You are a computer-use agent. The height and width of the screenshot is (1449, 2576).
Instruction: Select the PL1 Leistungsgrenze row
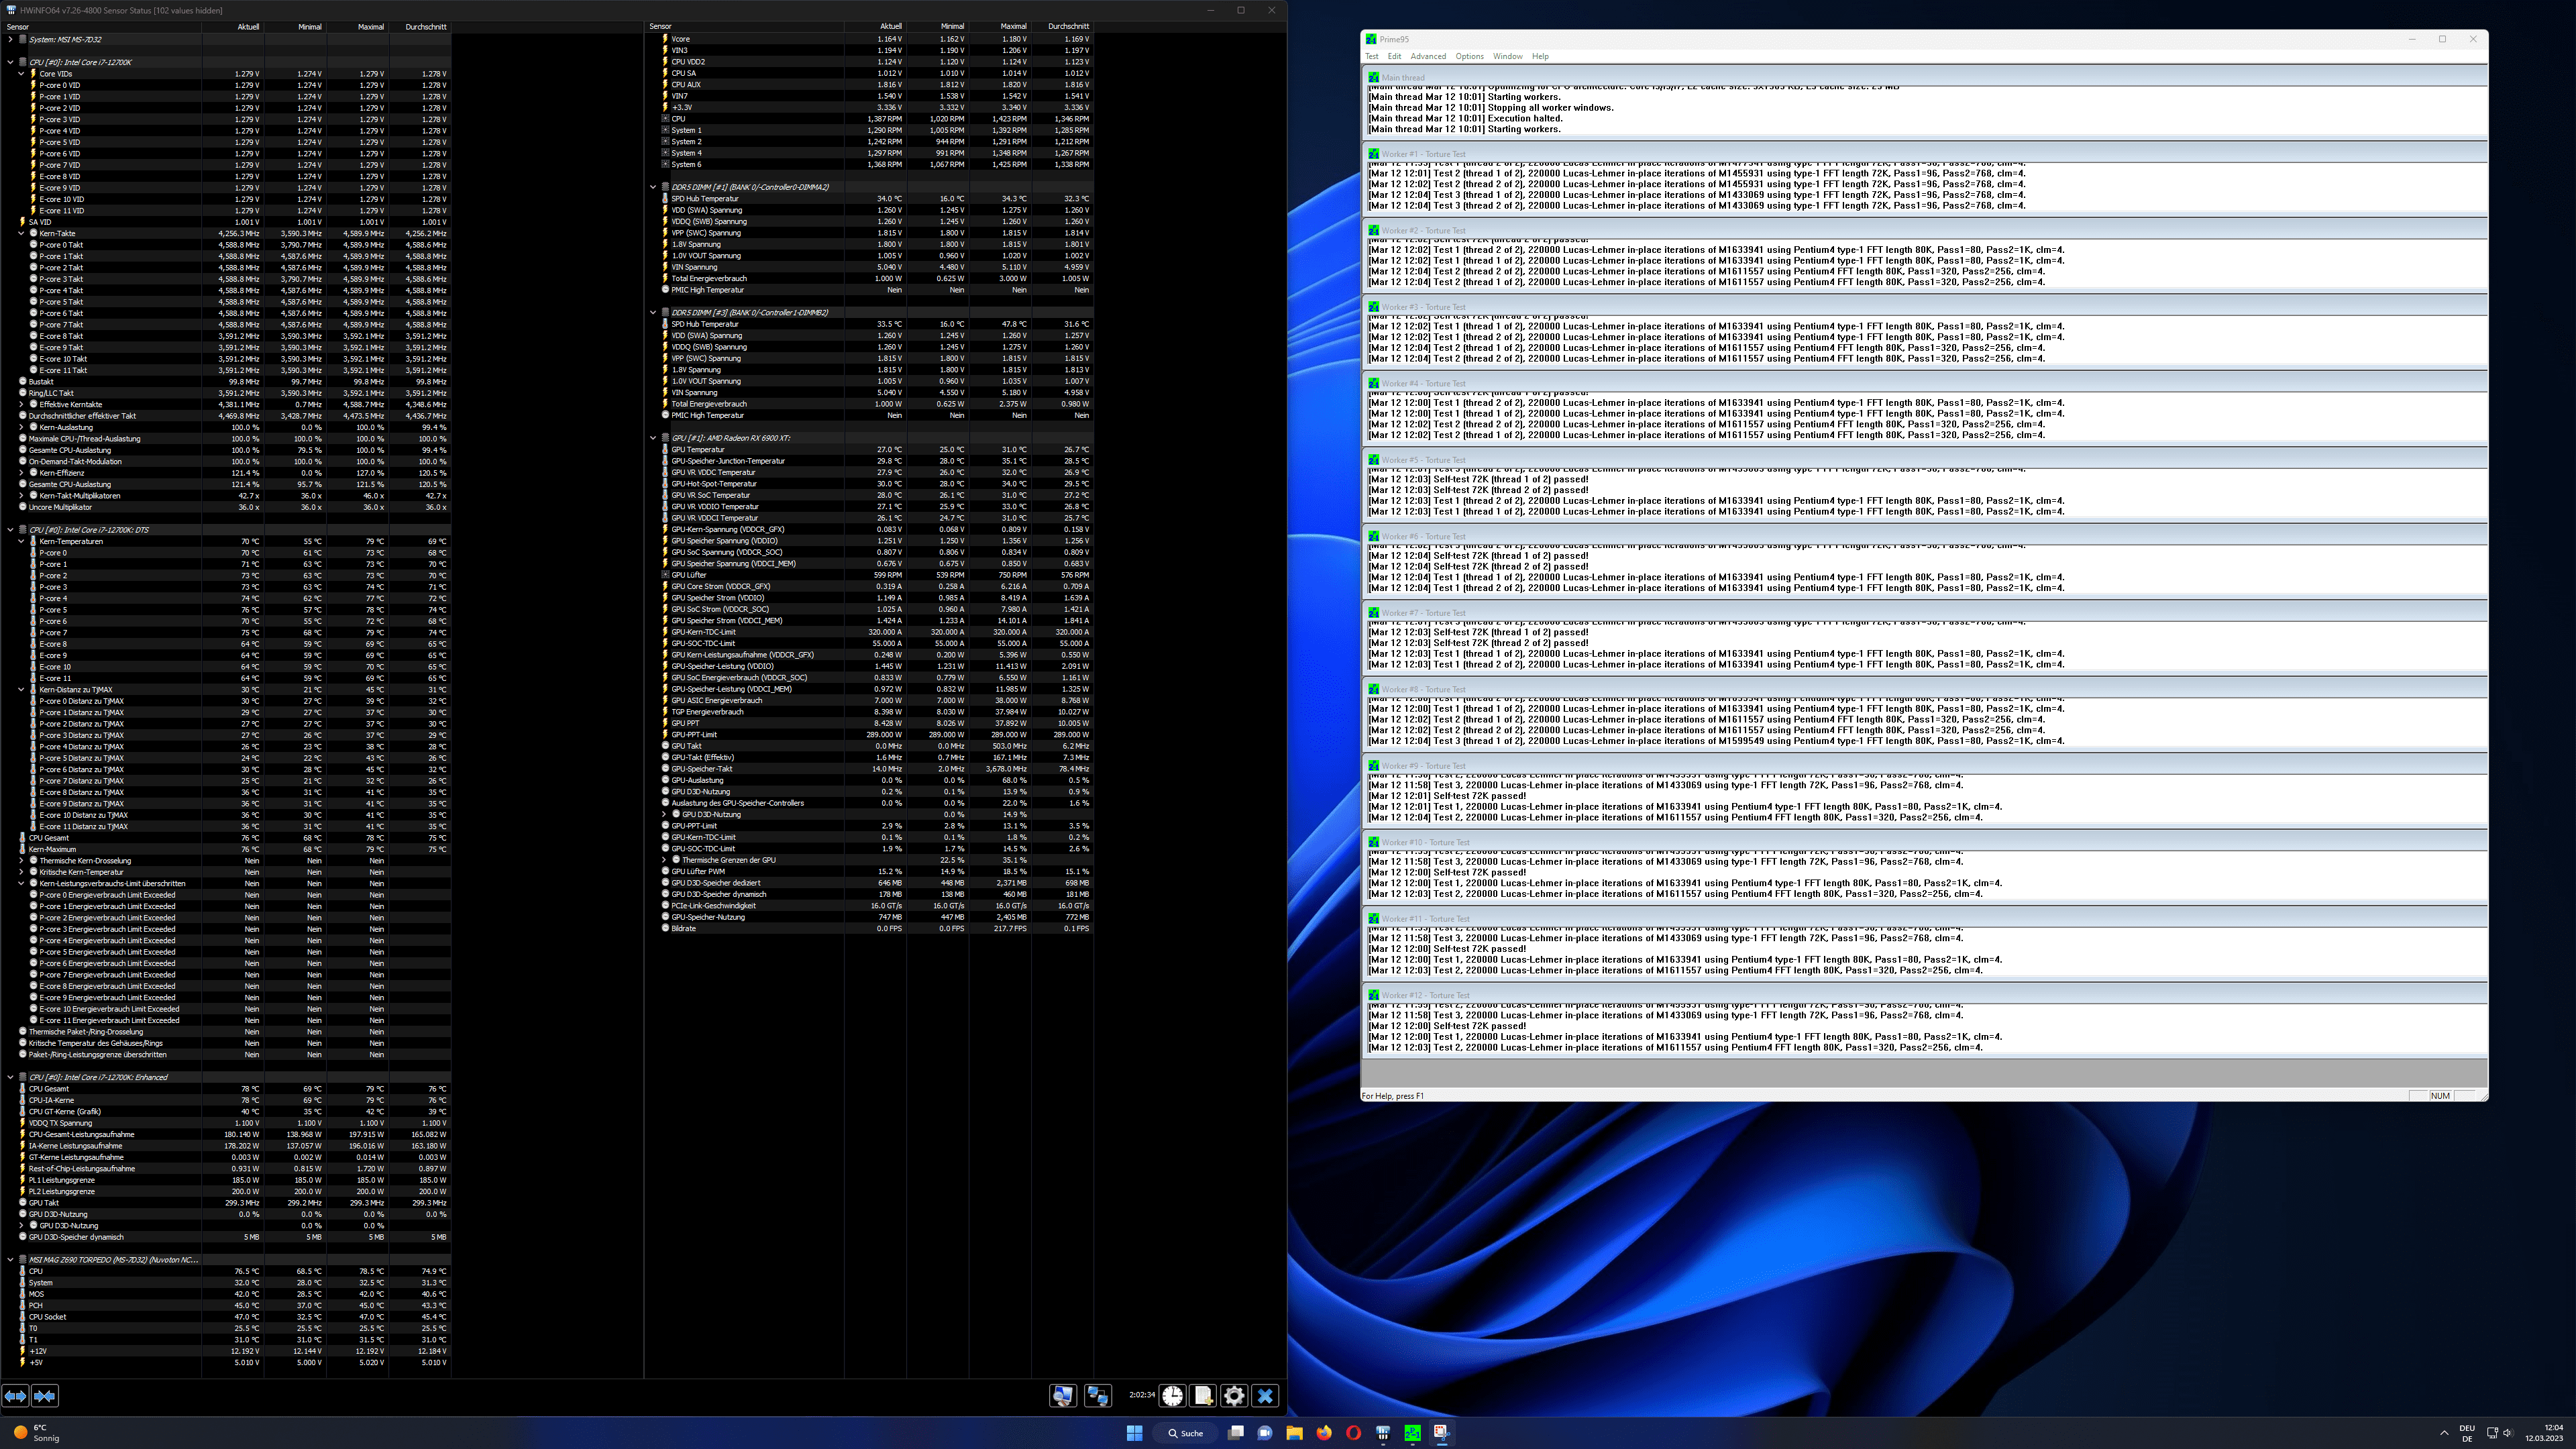(226, 1180)
